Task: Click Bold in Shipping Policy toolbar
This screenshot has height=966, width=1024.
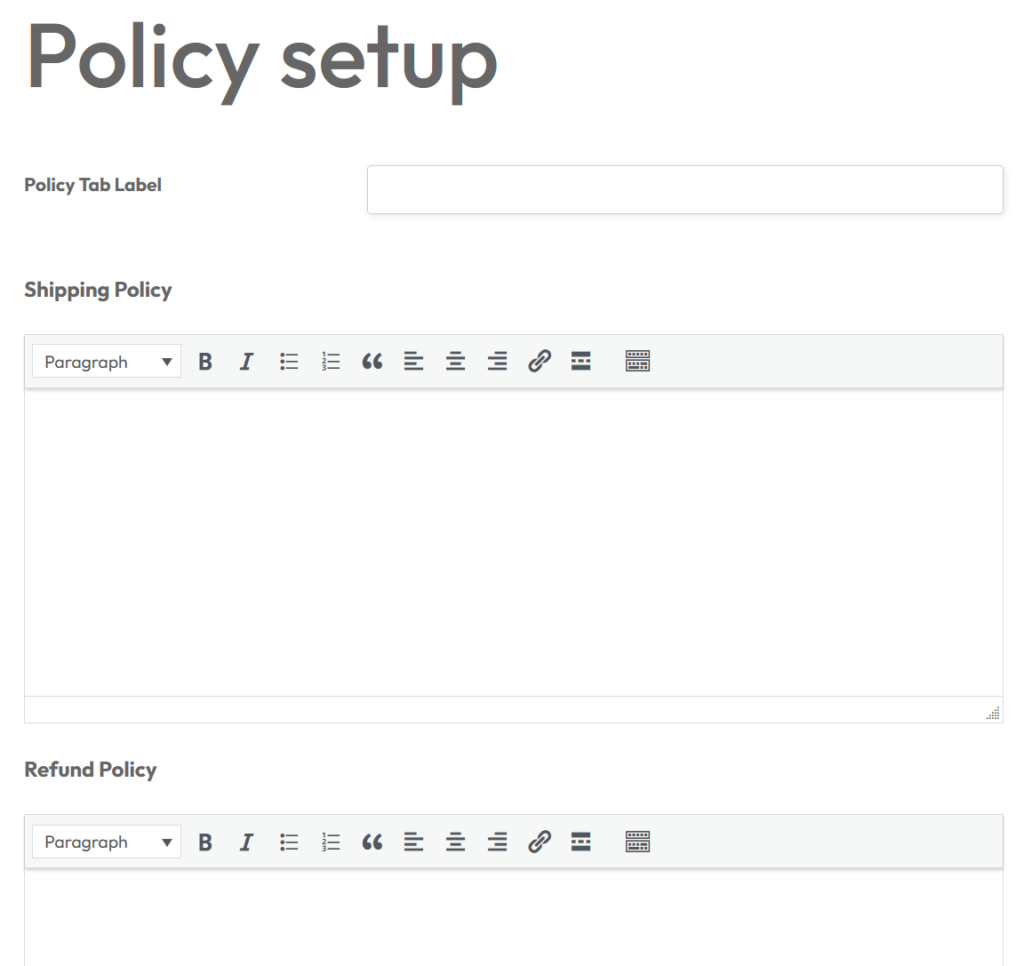Action: (205, 362)
